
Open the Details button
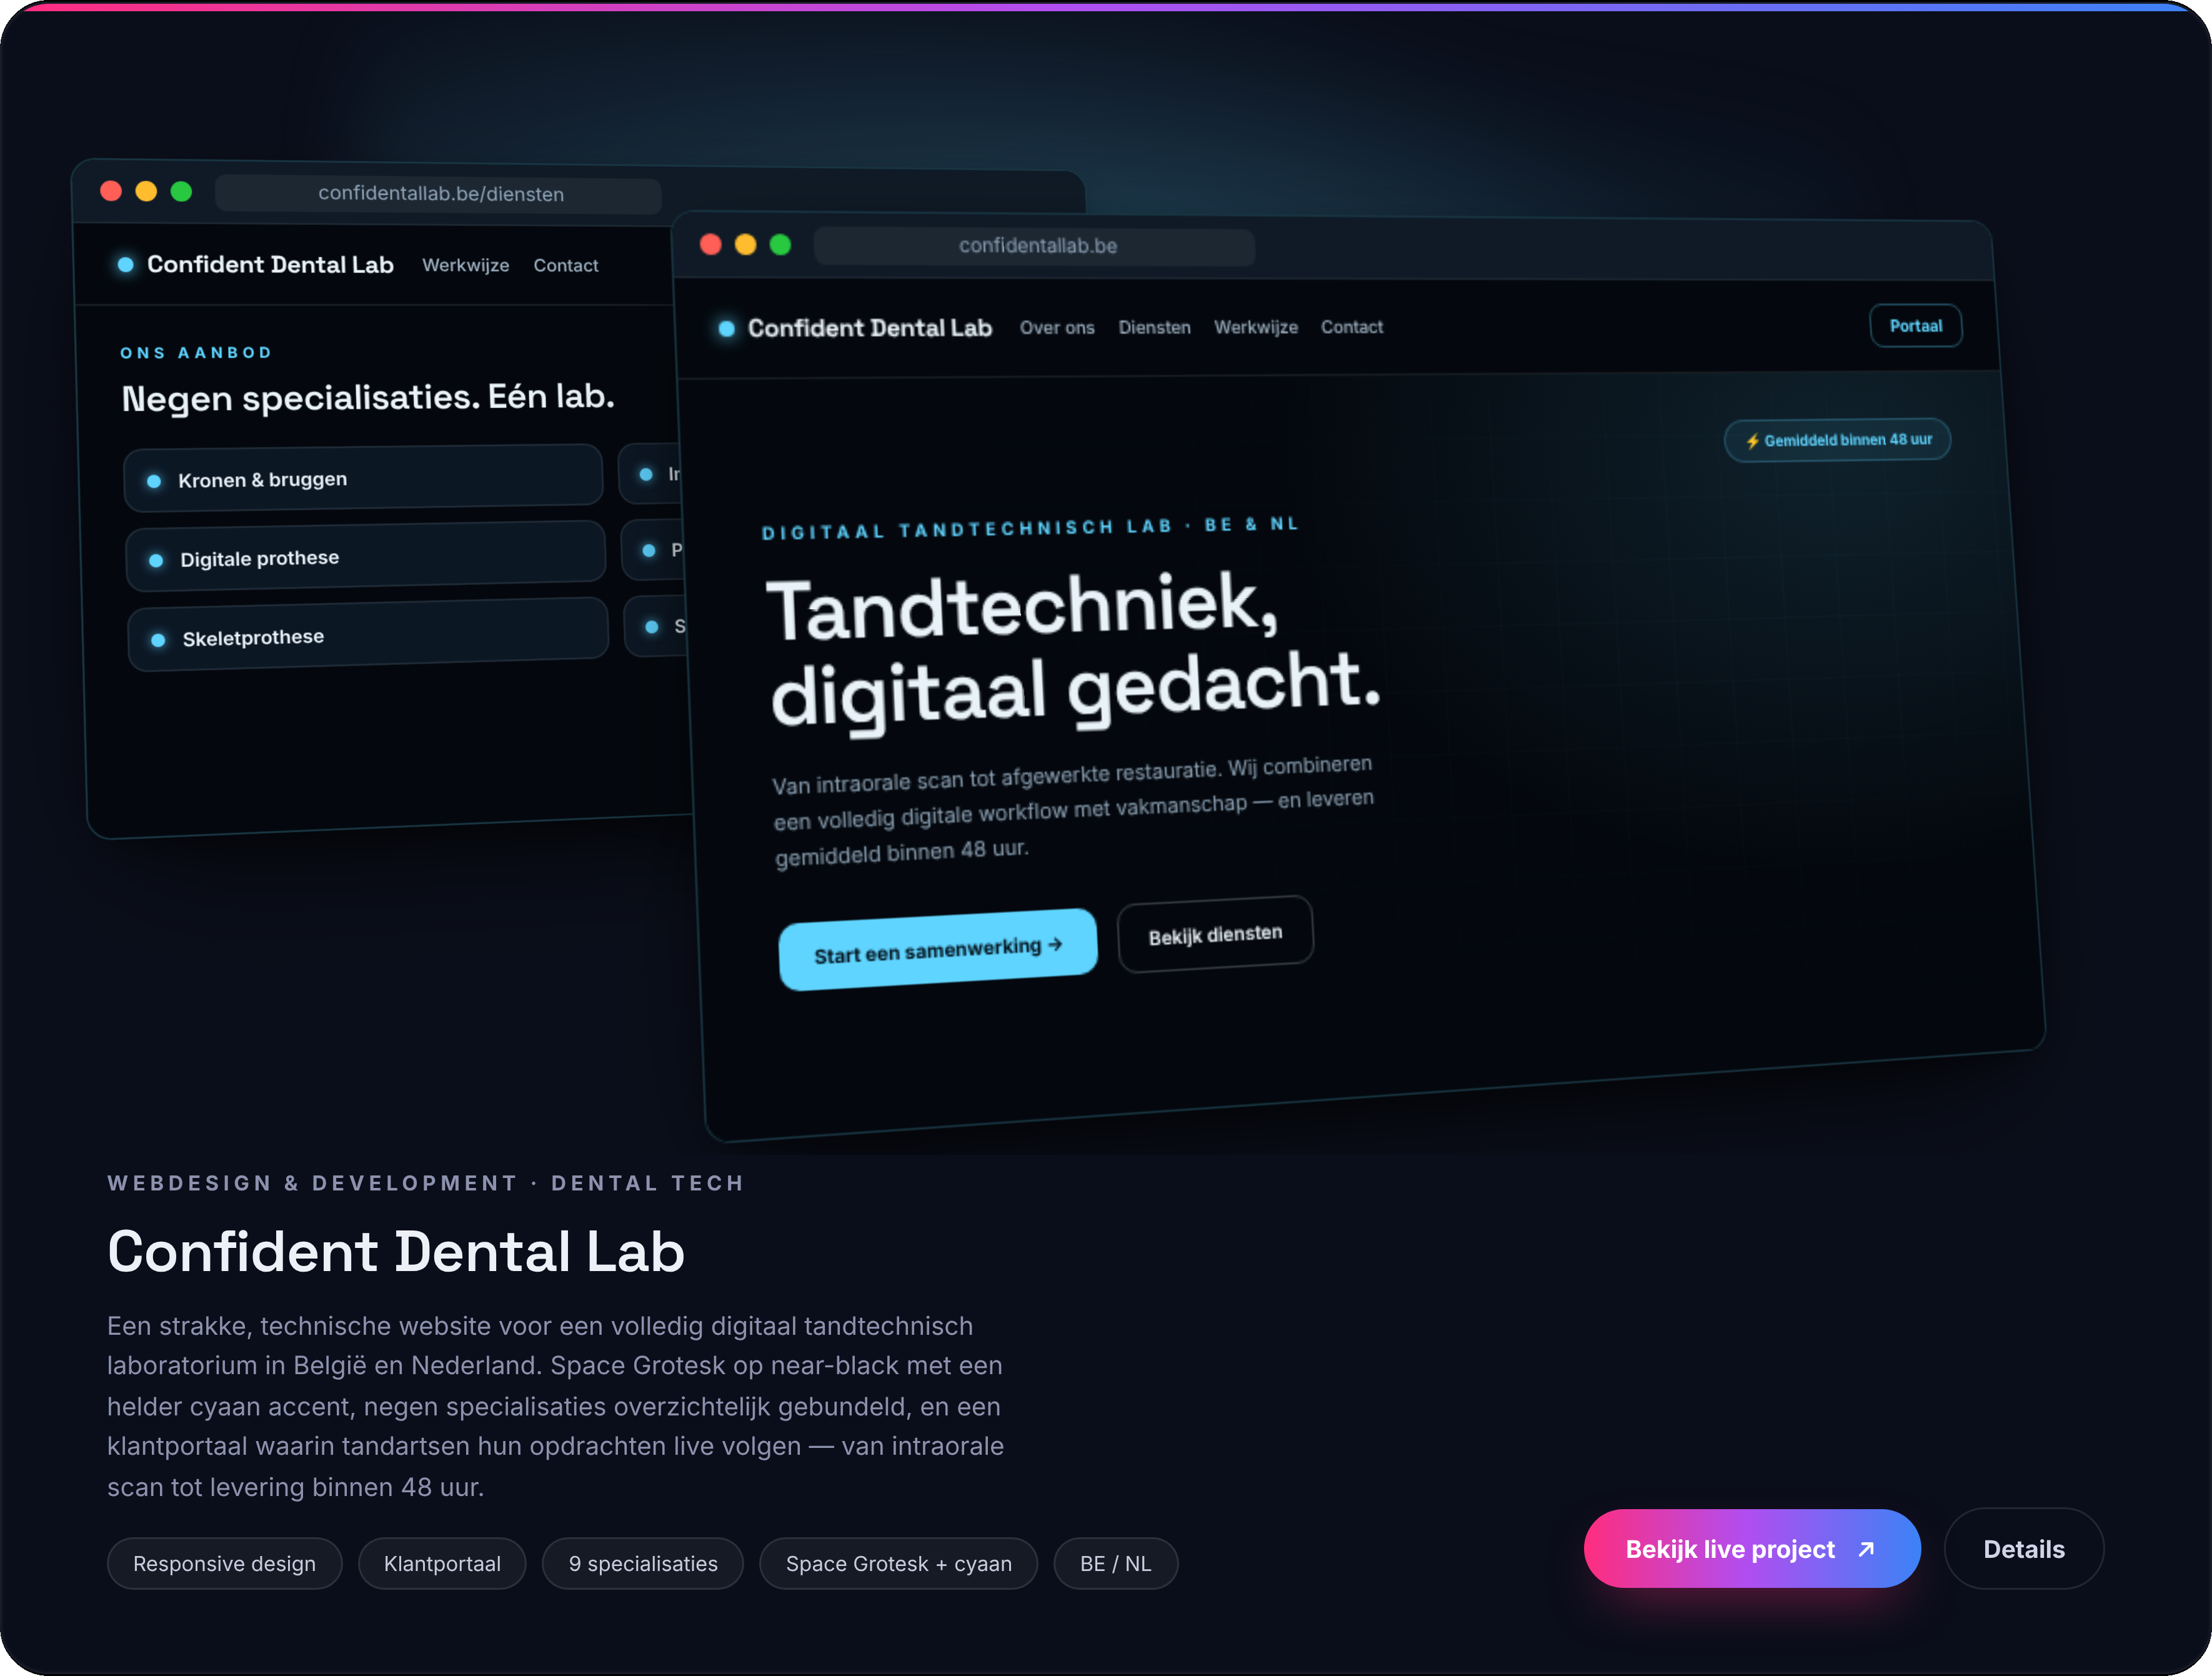[2023, 1548]
